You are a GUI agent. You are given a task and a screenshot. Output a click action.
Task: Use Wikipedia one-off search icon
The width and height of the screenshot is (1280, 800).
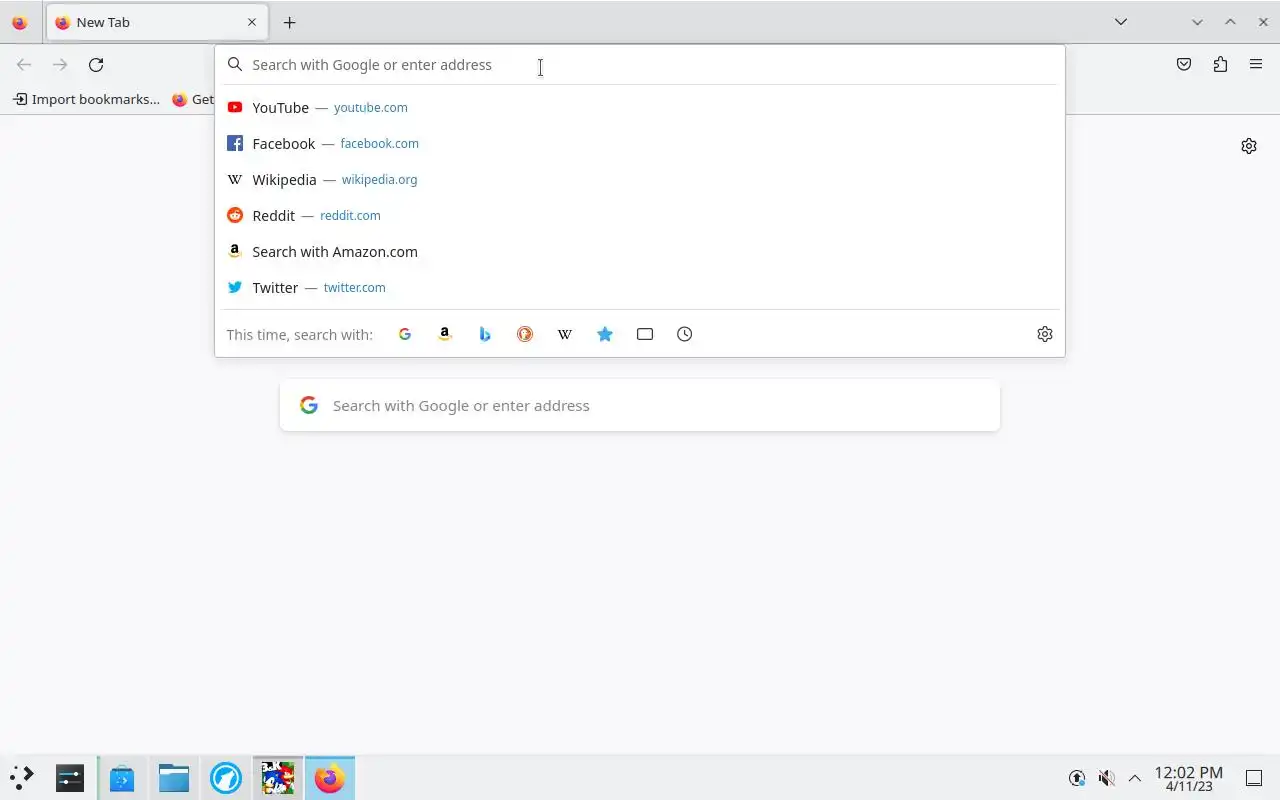pos(565,334)
